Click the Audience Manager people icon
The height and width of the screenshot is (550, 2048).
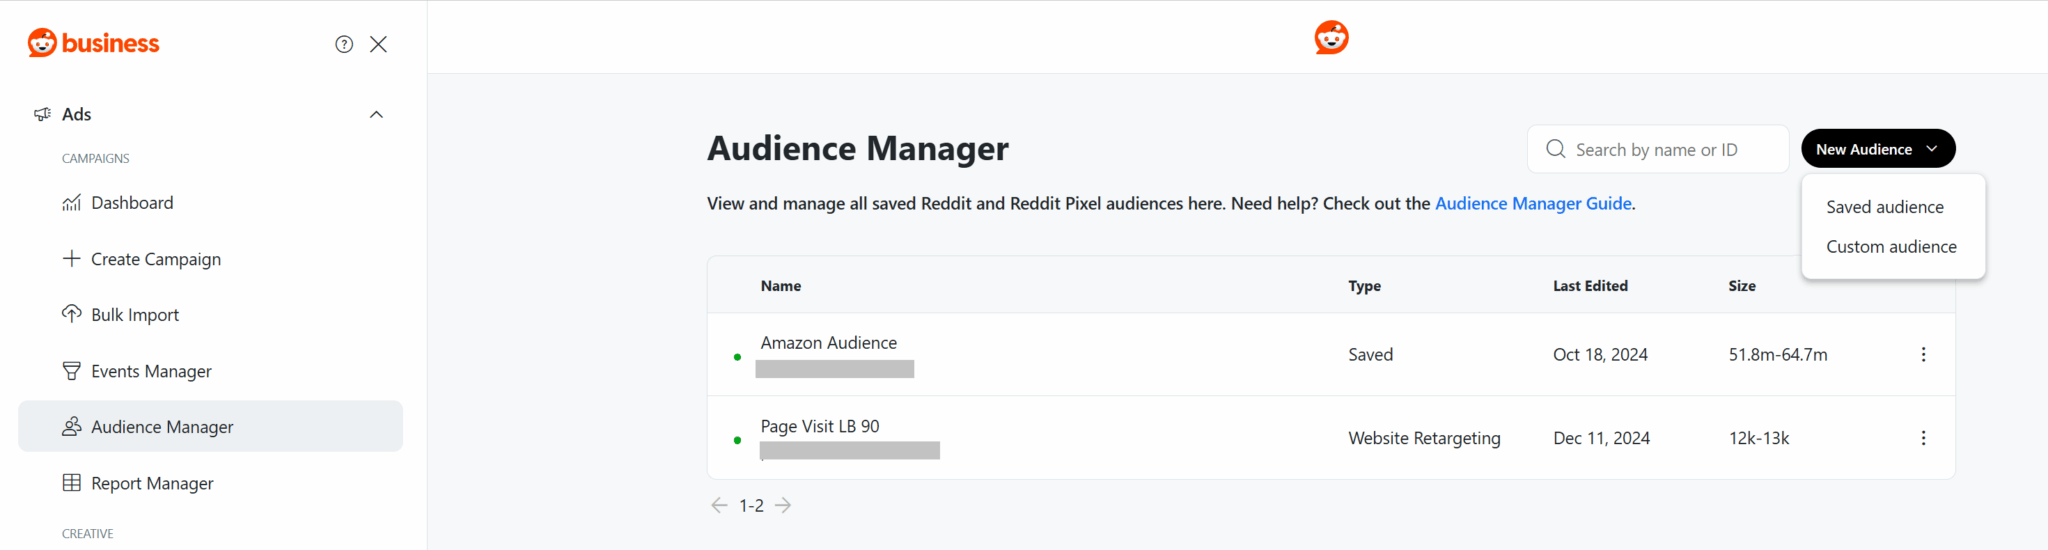pyautogui.click(x=72, y=427)
